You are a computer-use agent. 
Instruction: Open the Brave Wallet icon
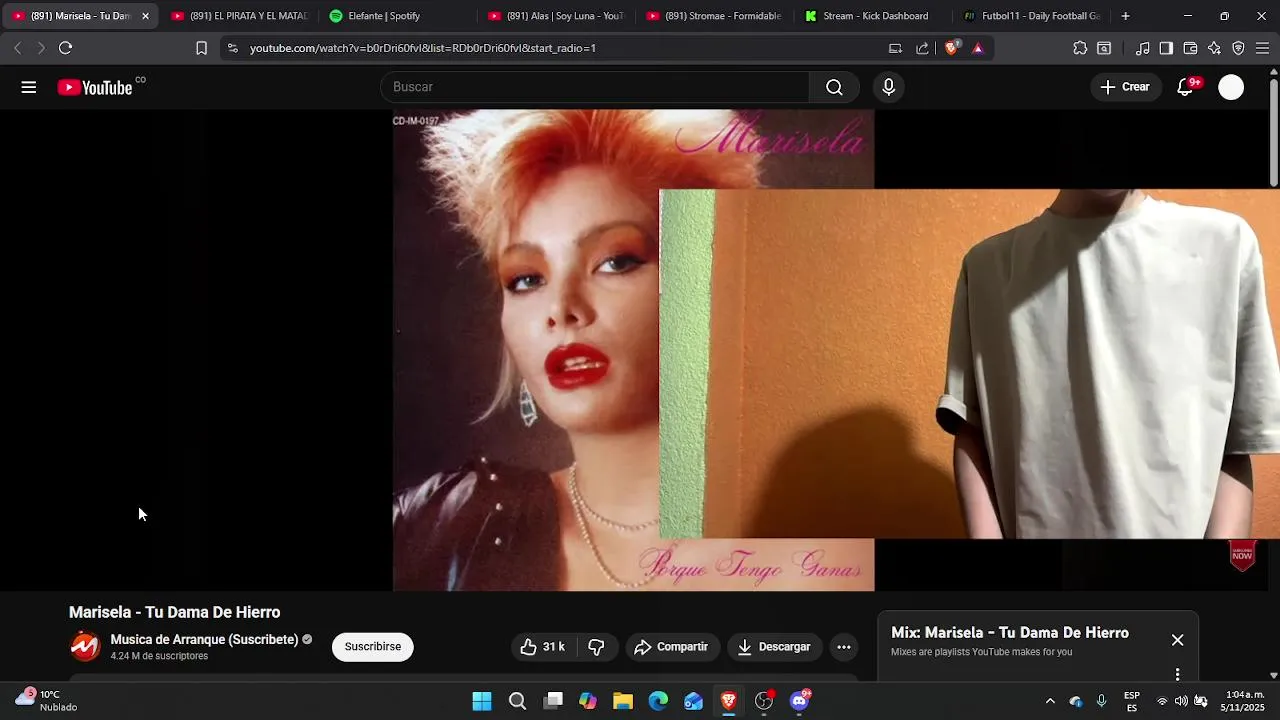(1190, 48)
